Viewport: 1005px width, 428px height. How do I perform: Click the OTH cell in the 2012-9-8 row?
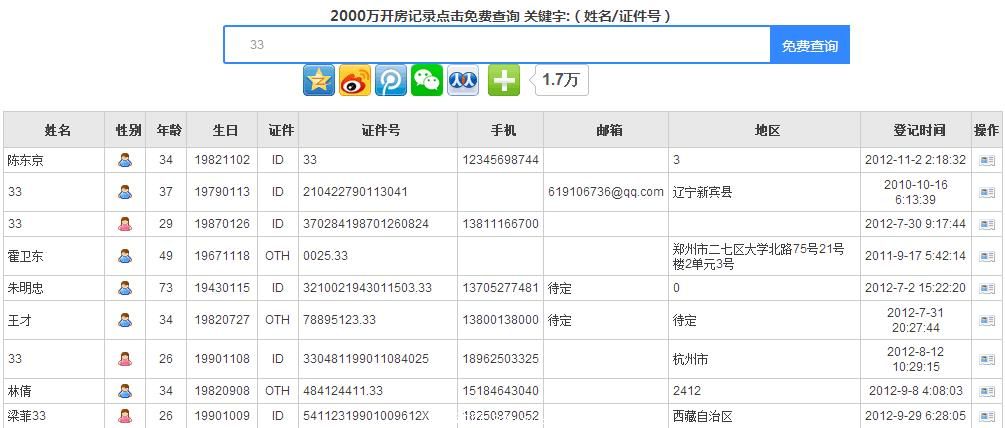(278, 391)
